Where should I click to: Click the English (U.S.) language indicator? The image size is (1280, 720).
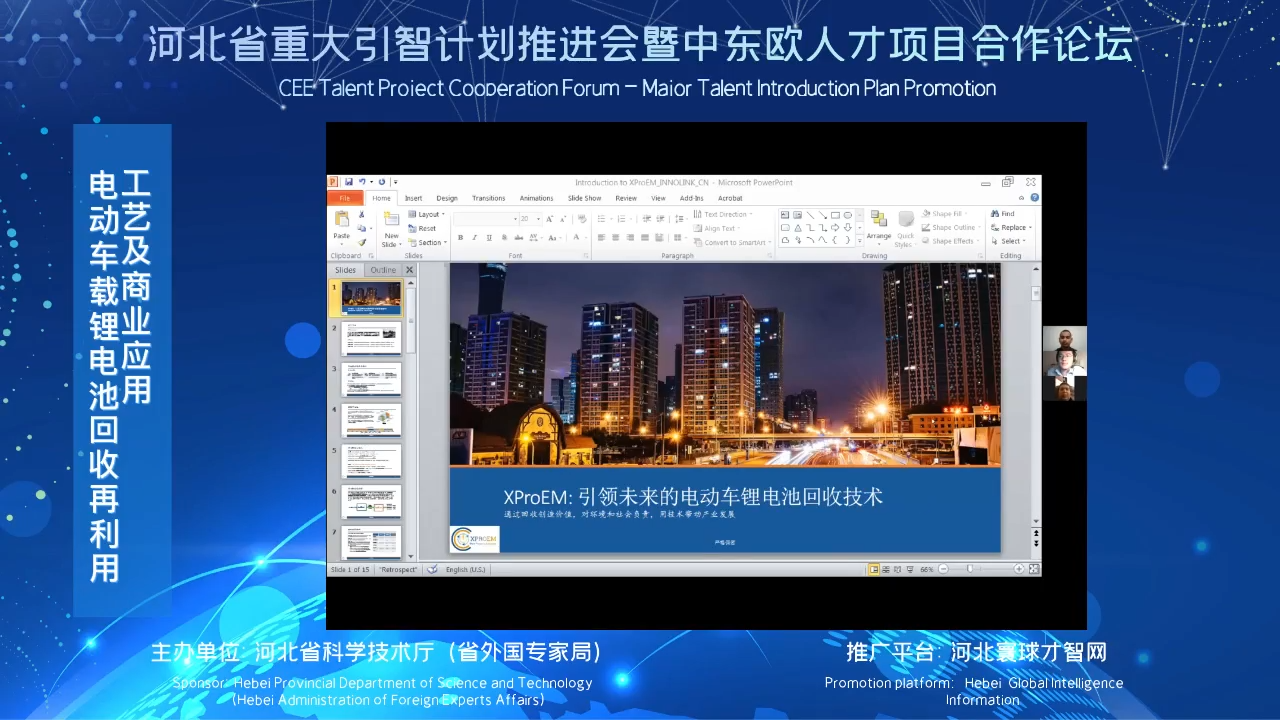(x=465, y=569)
